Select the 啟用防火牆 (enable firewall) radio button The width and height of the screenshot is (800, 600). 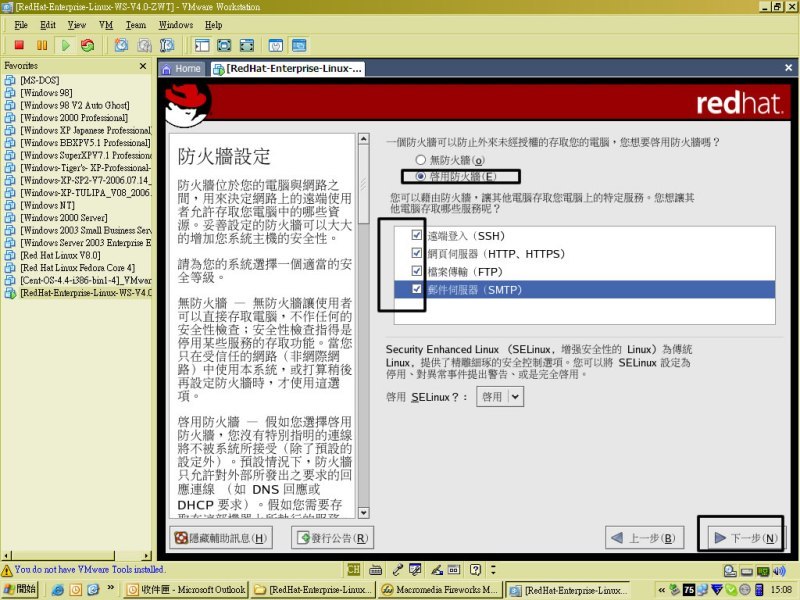(x=420, y=177)
